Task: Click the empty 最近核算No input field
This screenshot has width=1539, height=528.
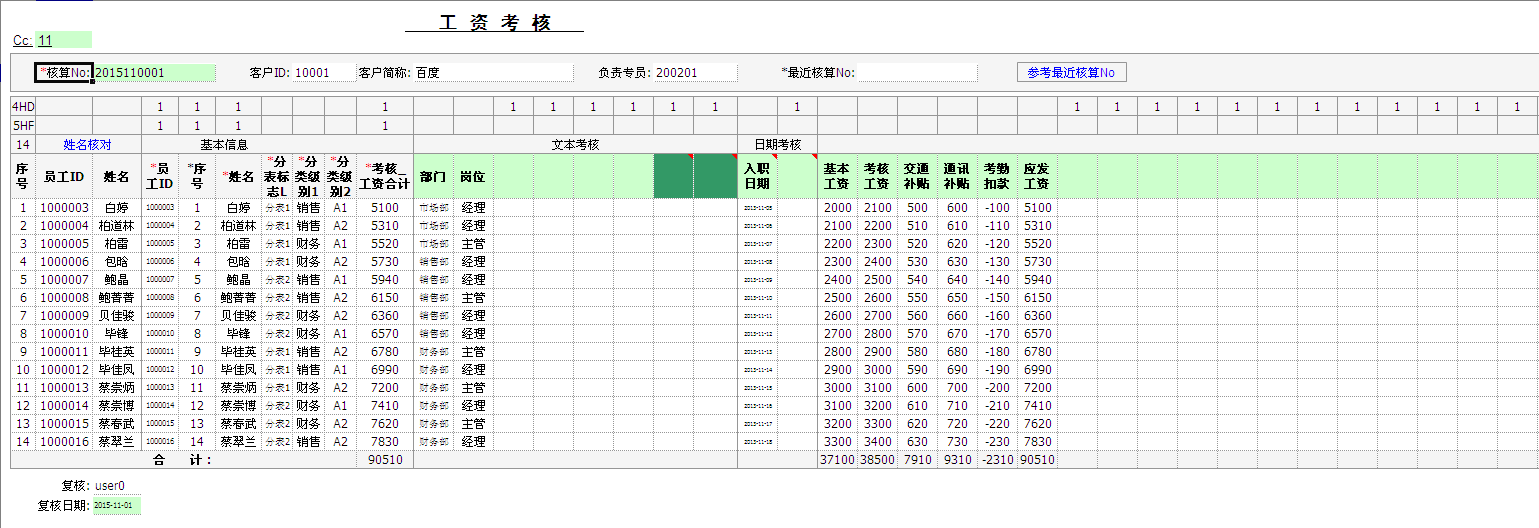Action: (x=916, y=73)
